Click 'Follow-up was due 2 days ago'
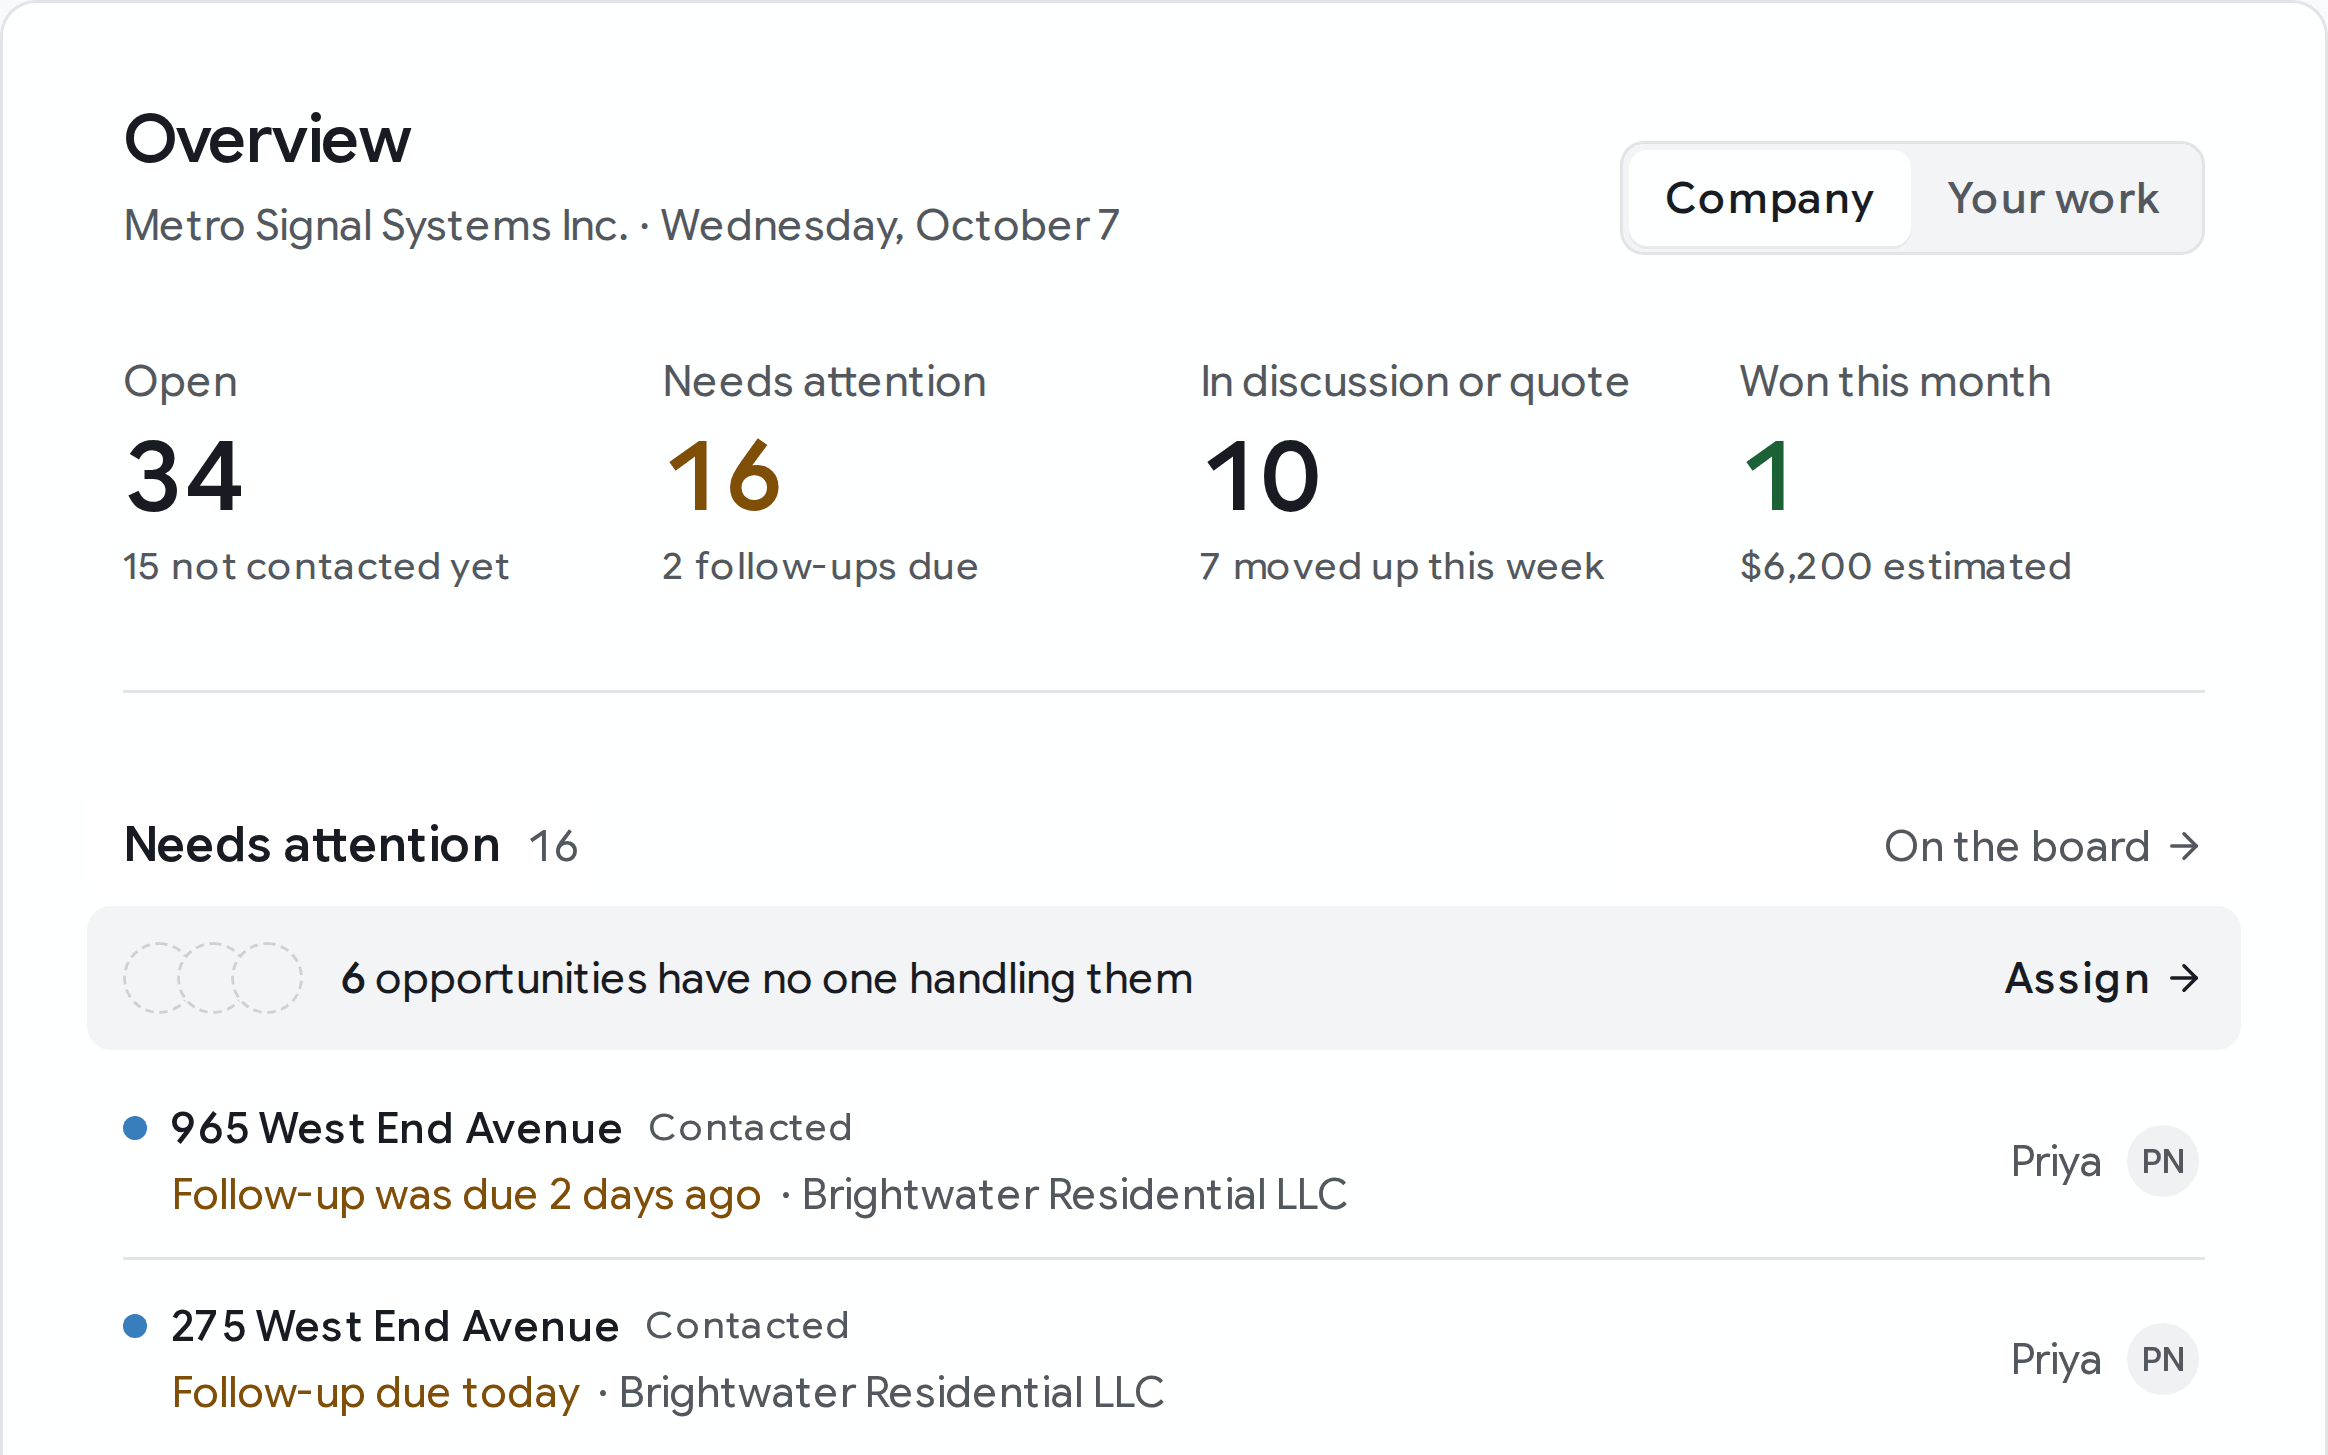The image size is (2328, 1455). click(x=466, y=1195)
